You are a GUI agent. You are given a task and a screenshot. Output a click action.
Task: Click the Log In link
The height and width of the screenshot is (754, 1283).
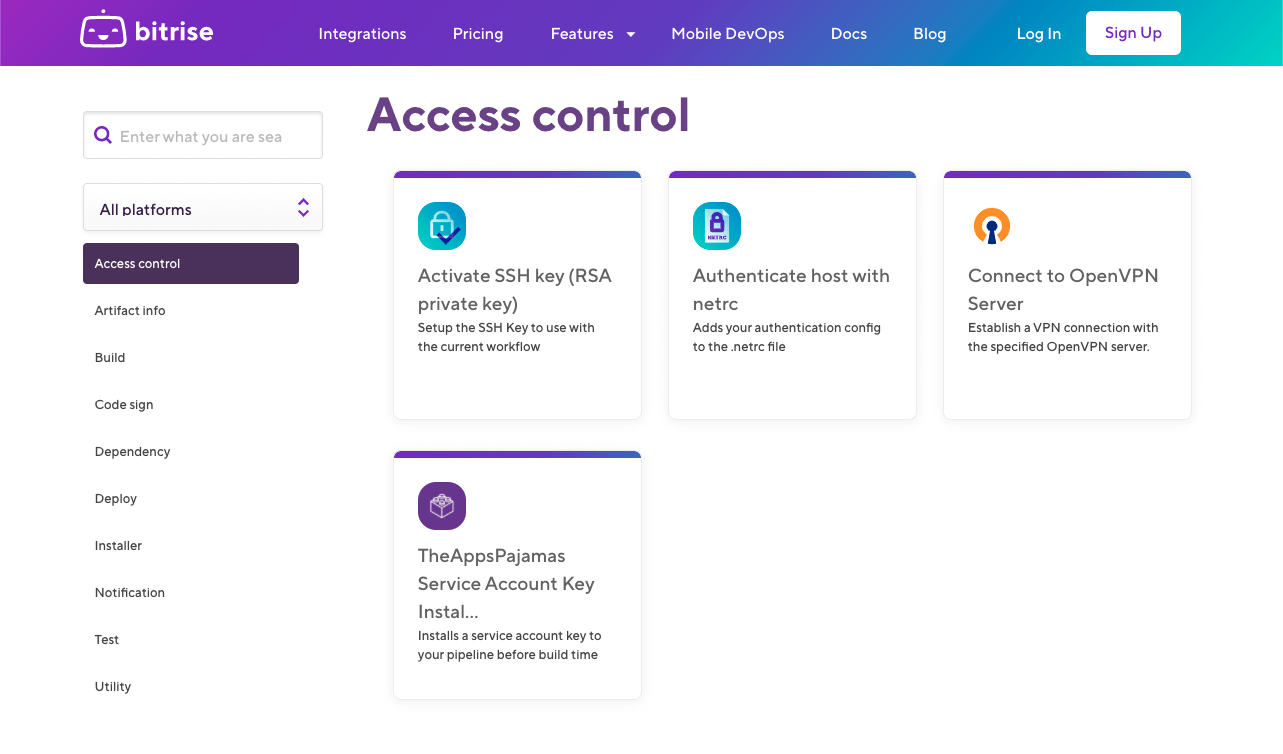[x=1039, y=34]
